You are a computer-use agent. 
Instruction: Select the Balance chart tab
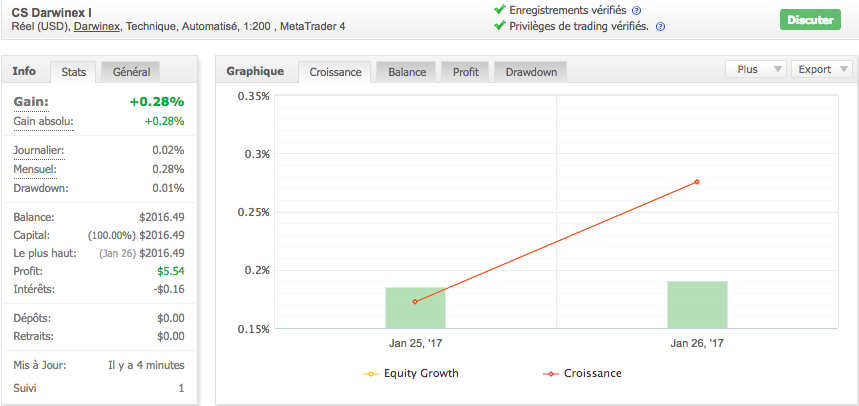(407, 72)
